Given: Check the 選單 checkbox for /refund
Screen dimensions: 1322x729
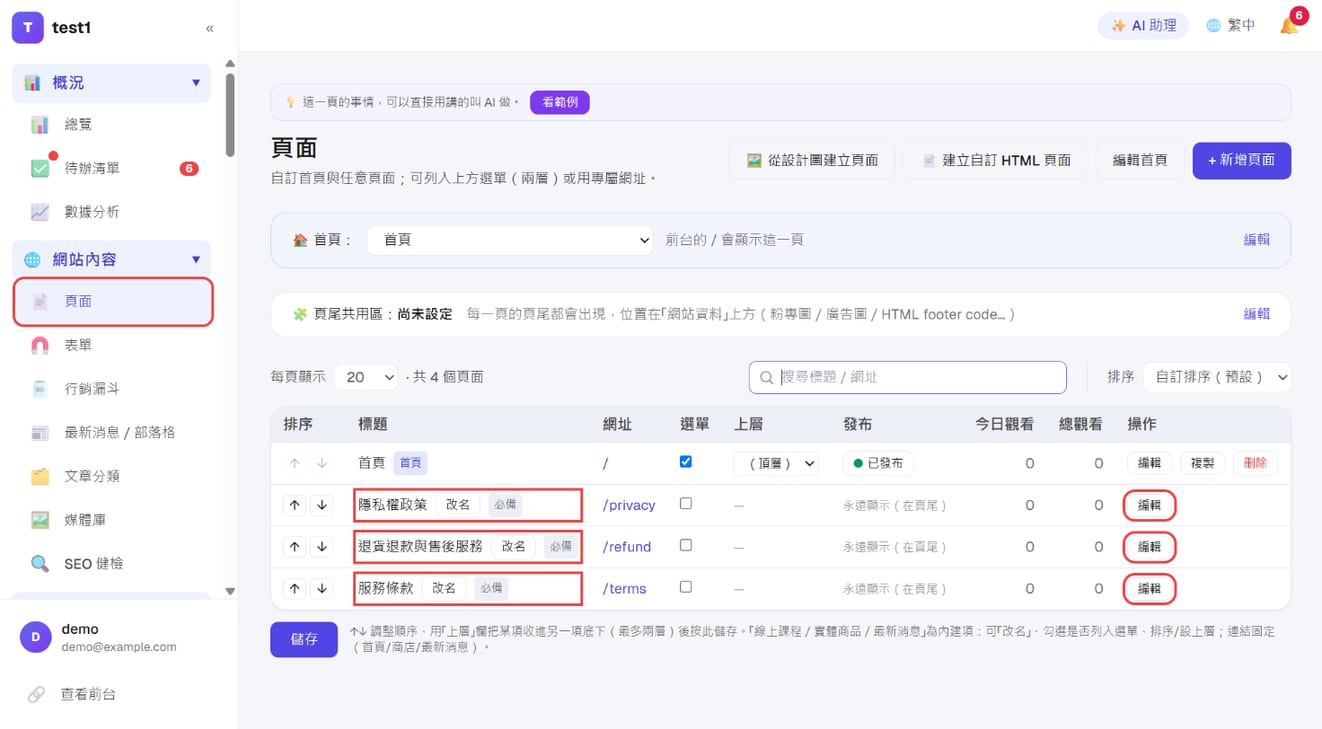Looking at the screenshot, I should pos(685,546).
